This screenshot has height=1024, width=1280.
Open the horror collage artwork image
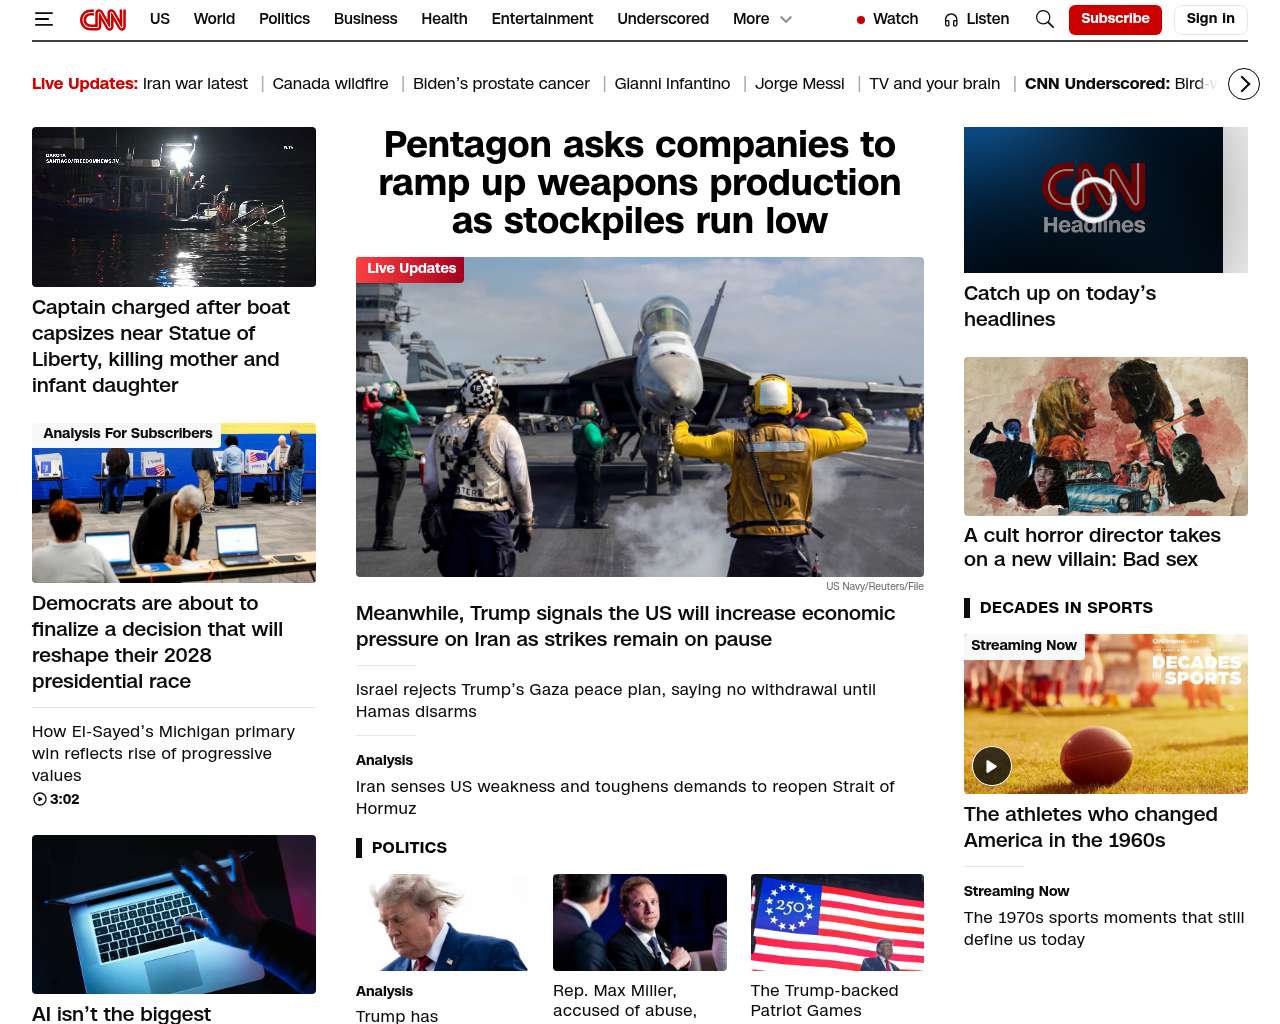click(1106, 436)
